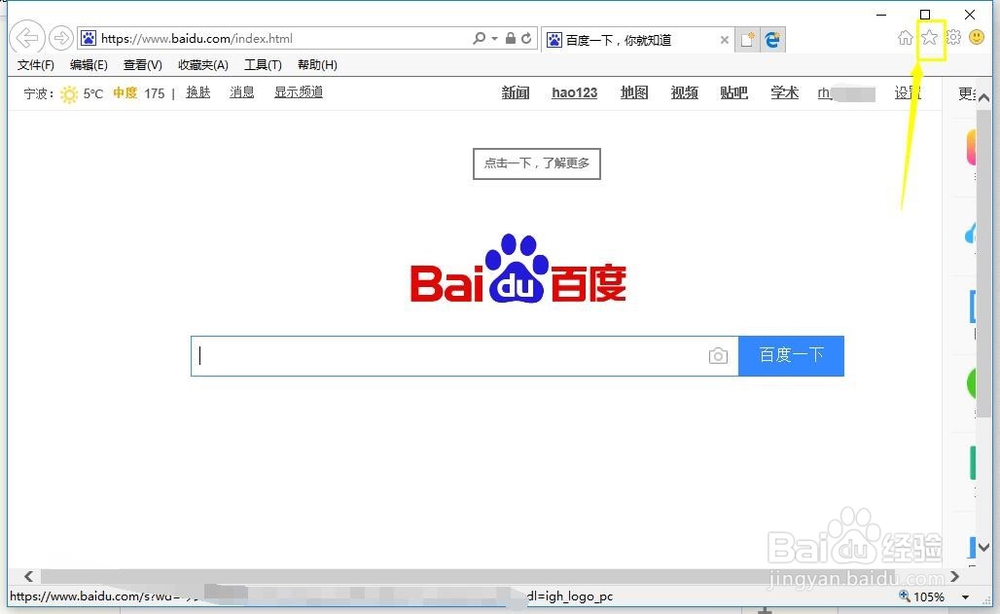Click the Home house icon

905,38
